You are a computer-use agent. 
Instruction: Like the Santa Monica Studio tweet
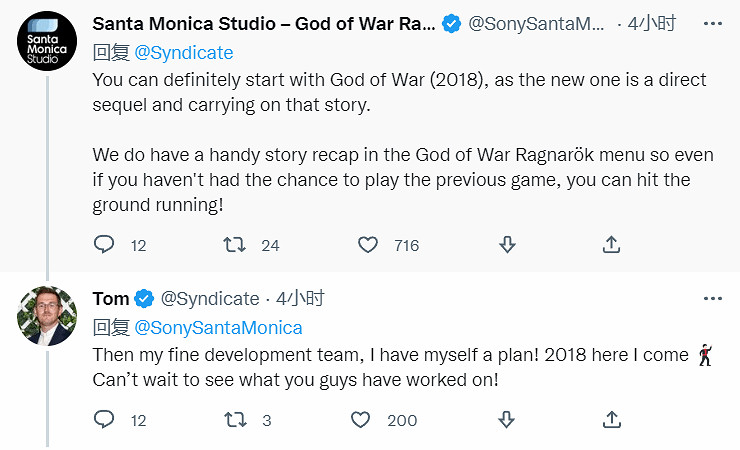(x=368, y=244)
